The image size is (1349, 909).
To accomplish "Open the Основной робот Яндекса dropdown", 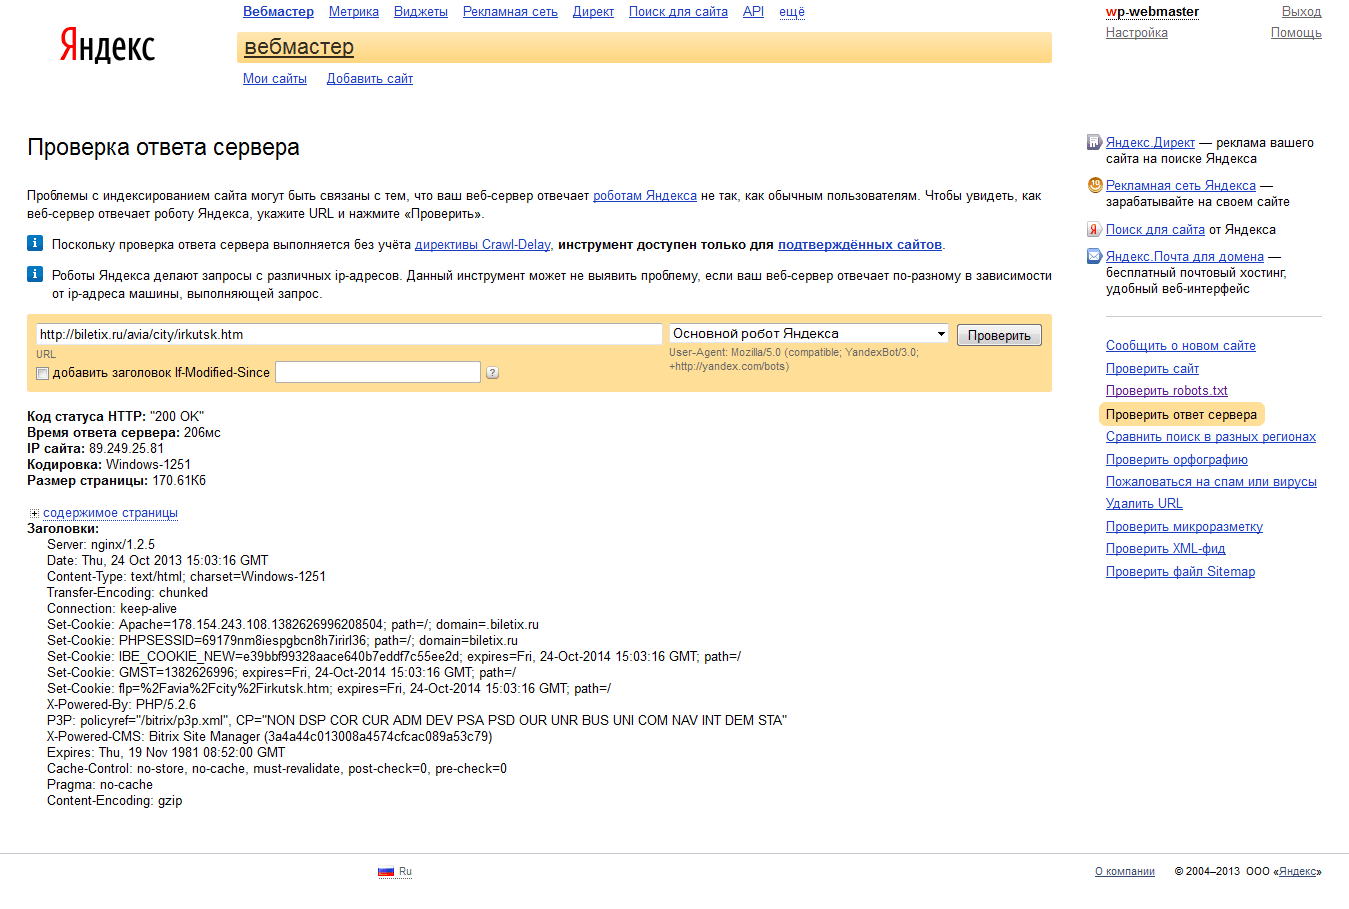I will point(809,334).
